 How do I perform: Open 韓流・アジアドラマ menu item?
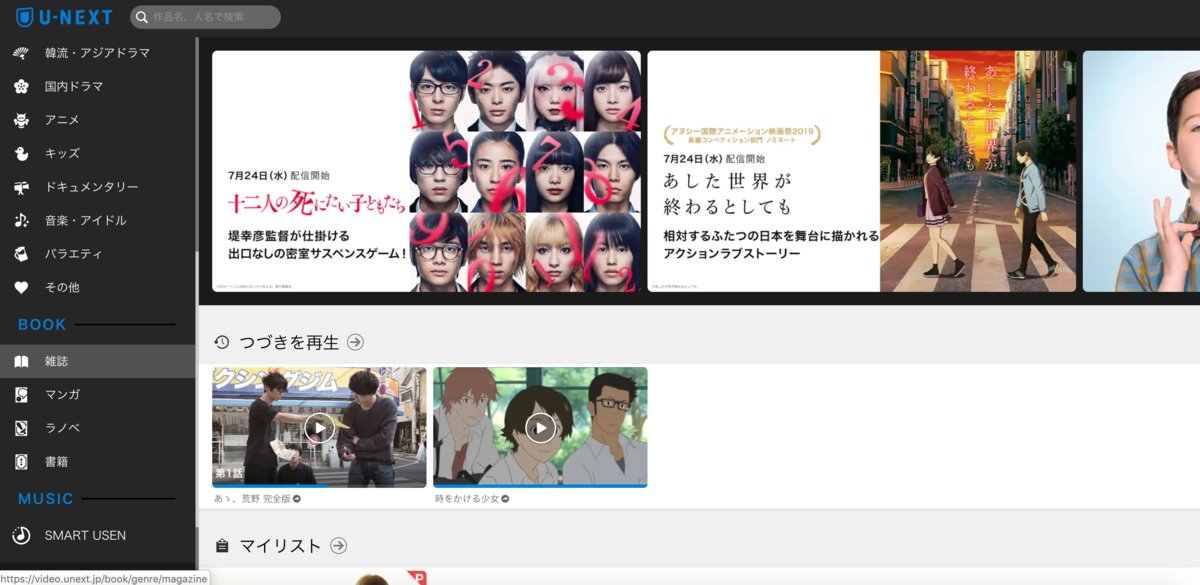click(x=98, y=53)
